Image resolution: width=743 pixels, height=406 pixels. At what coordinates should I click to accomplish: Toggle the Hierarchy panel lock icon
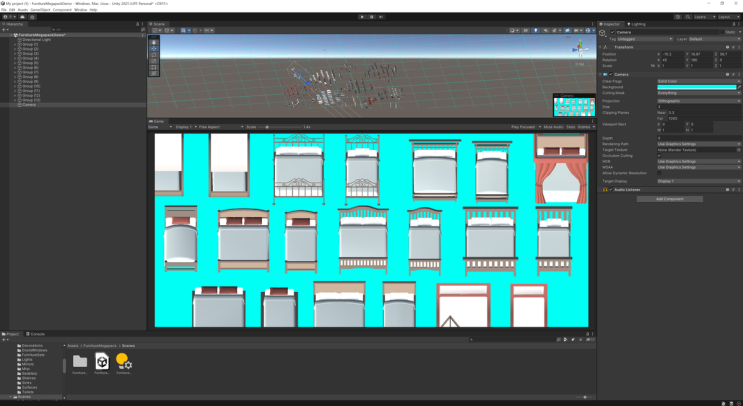pos(137,24)
